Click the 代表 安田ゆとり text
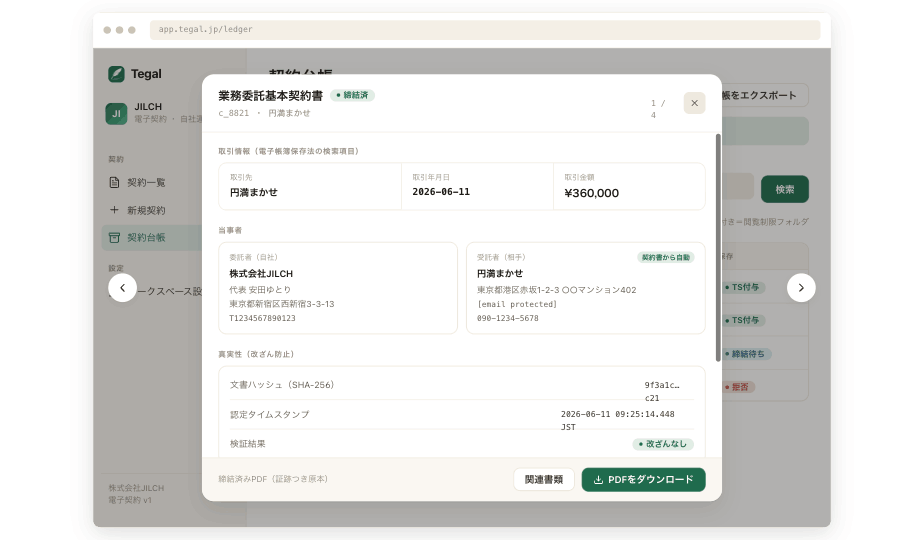The height and width of the screenshot is (540, 924). pyautogui.click(x=260, y=289)
